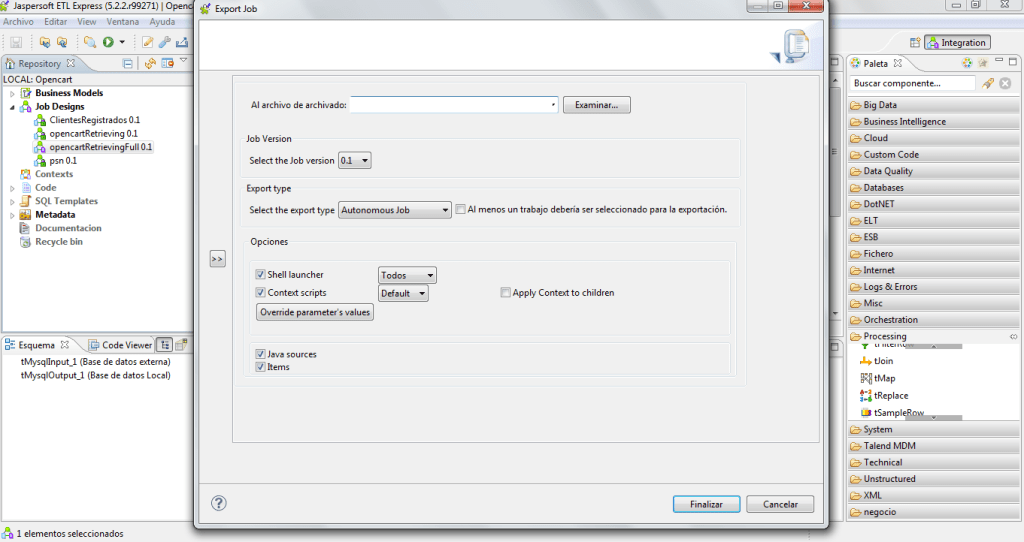Screen dimensions: 1024x542
Task: Click the tReplace component icon
Action: pos(866,395)
